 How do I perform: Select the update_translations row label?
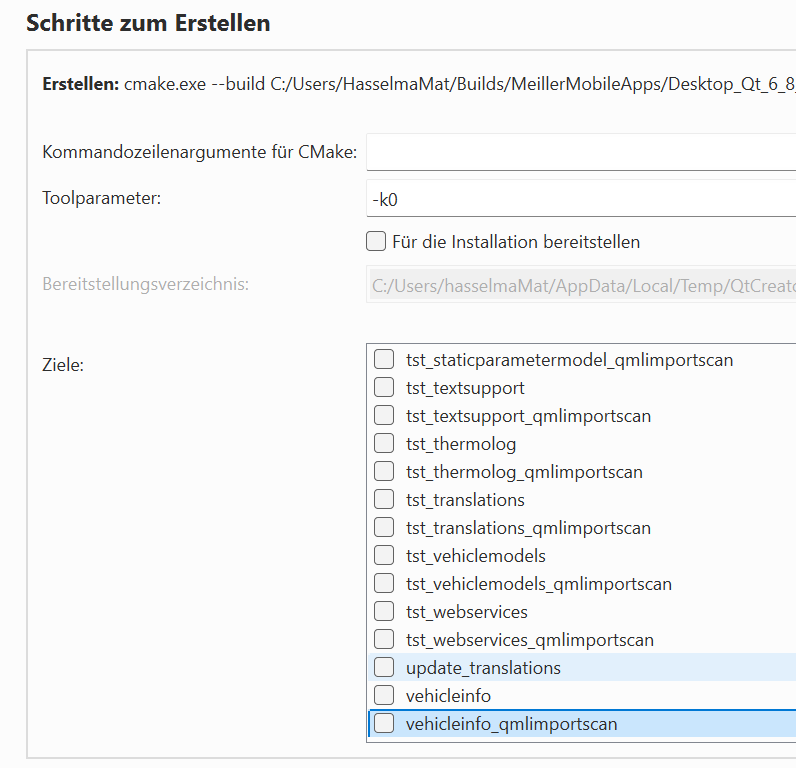click(483, 667)
